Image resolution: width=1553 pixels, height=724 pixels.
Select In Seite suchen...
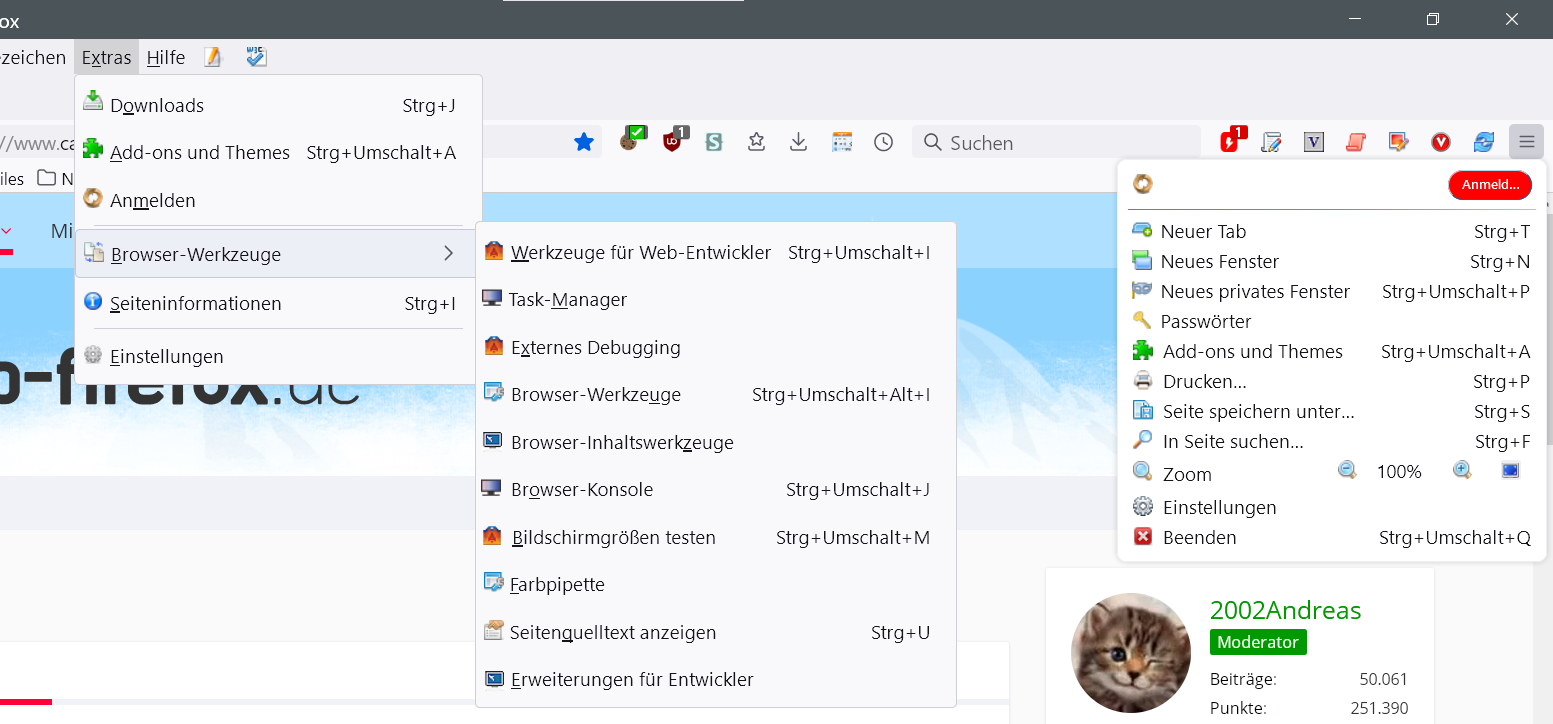(1331, 441)
